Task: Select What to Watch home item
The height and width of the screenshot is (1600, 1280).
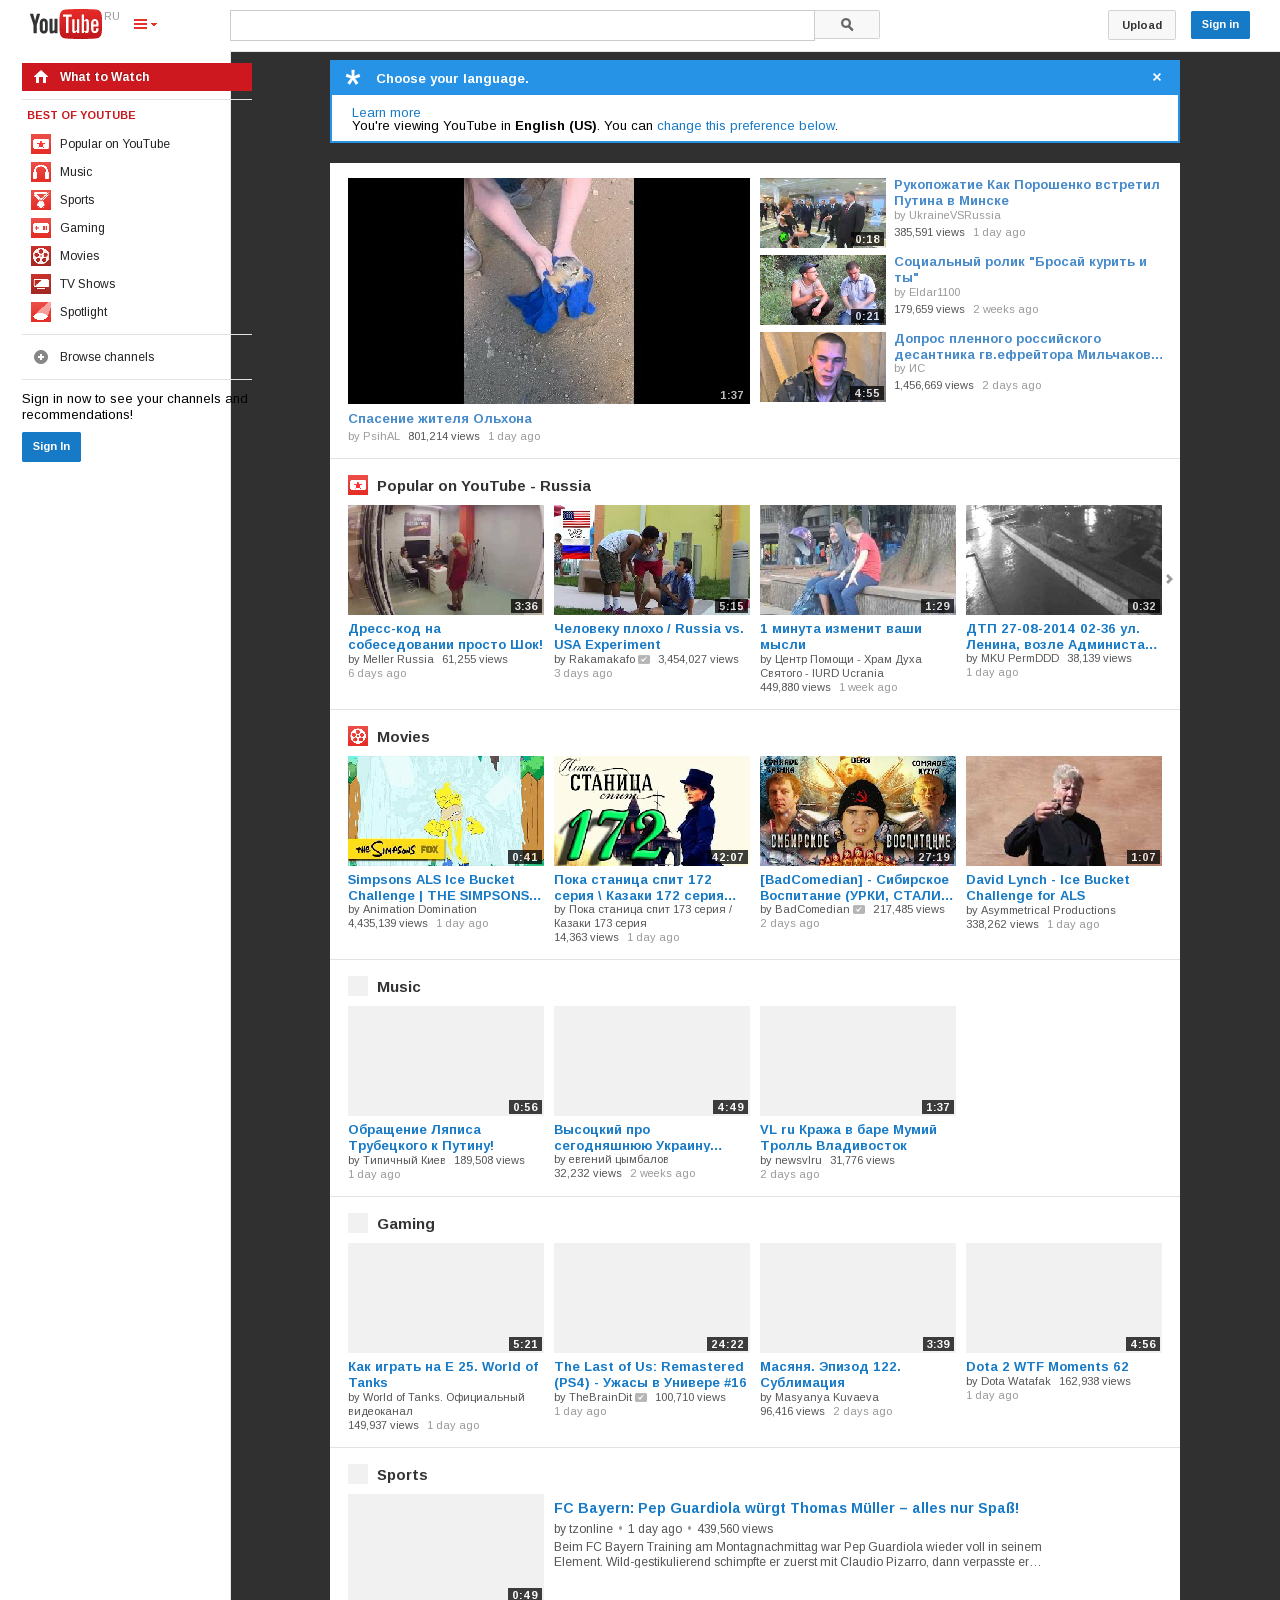Action: point(137,77)
